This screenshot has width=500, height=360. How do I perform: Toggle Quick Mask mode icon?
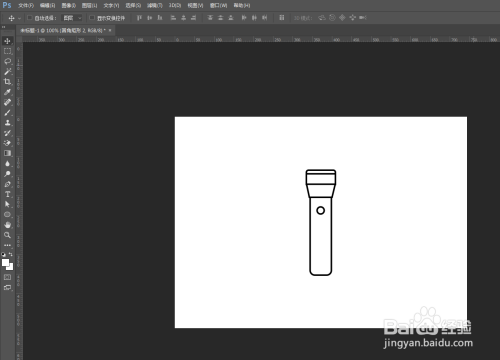(x=7, y=277)
